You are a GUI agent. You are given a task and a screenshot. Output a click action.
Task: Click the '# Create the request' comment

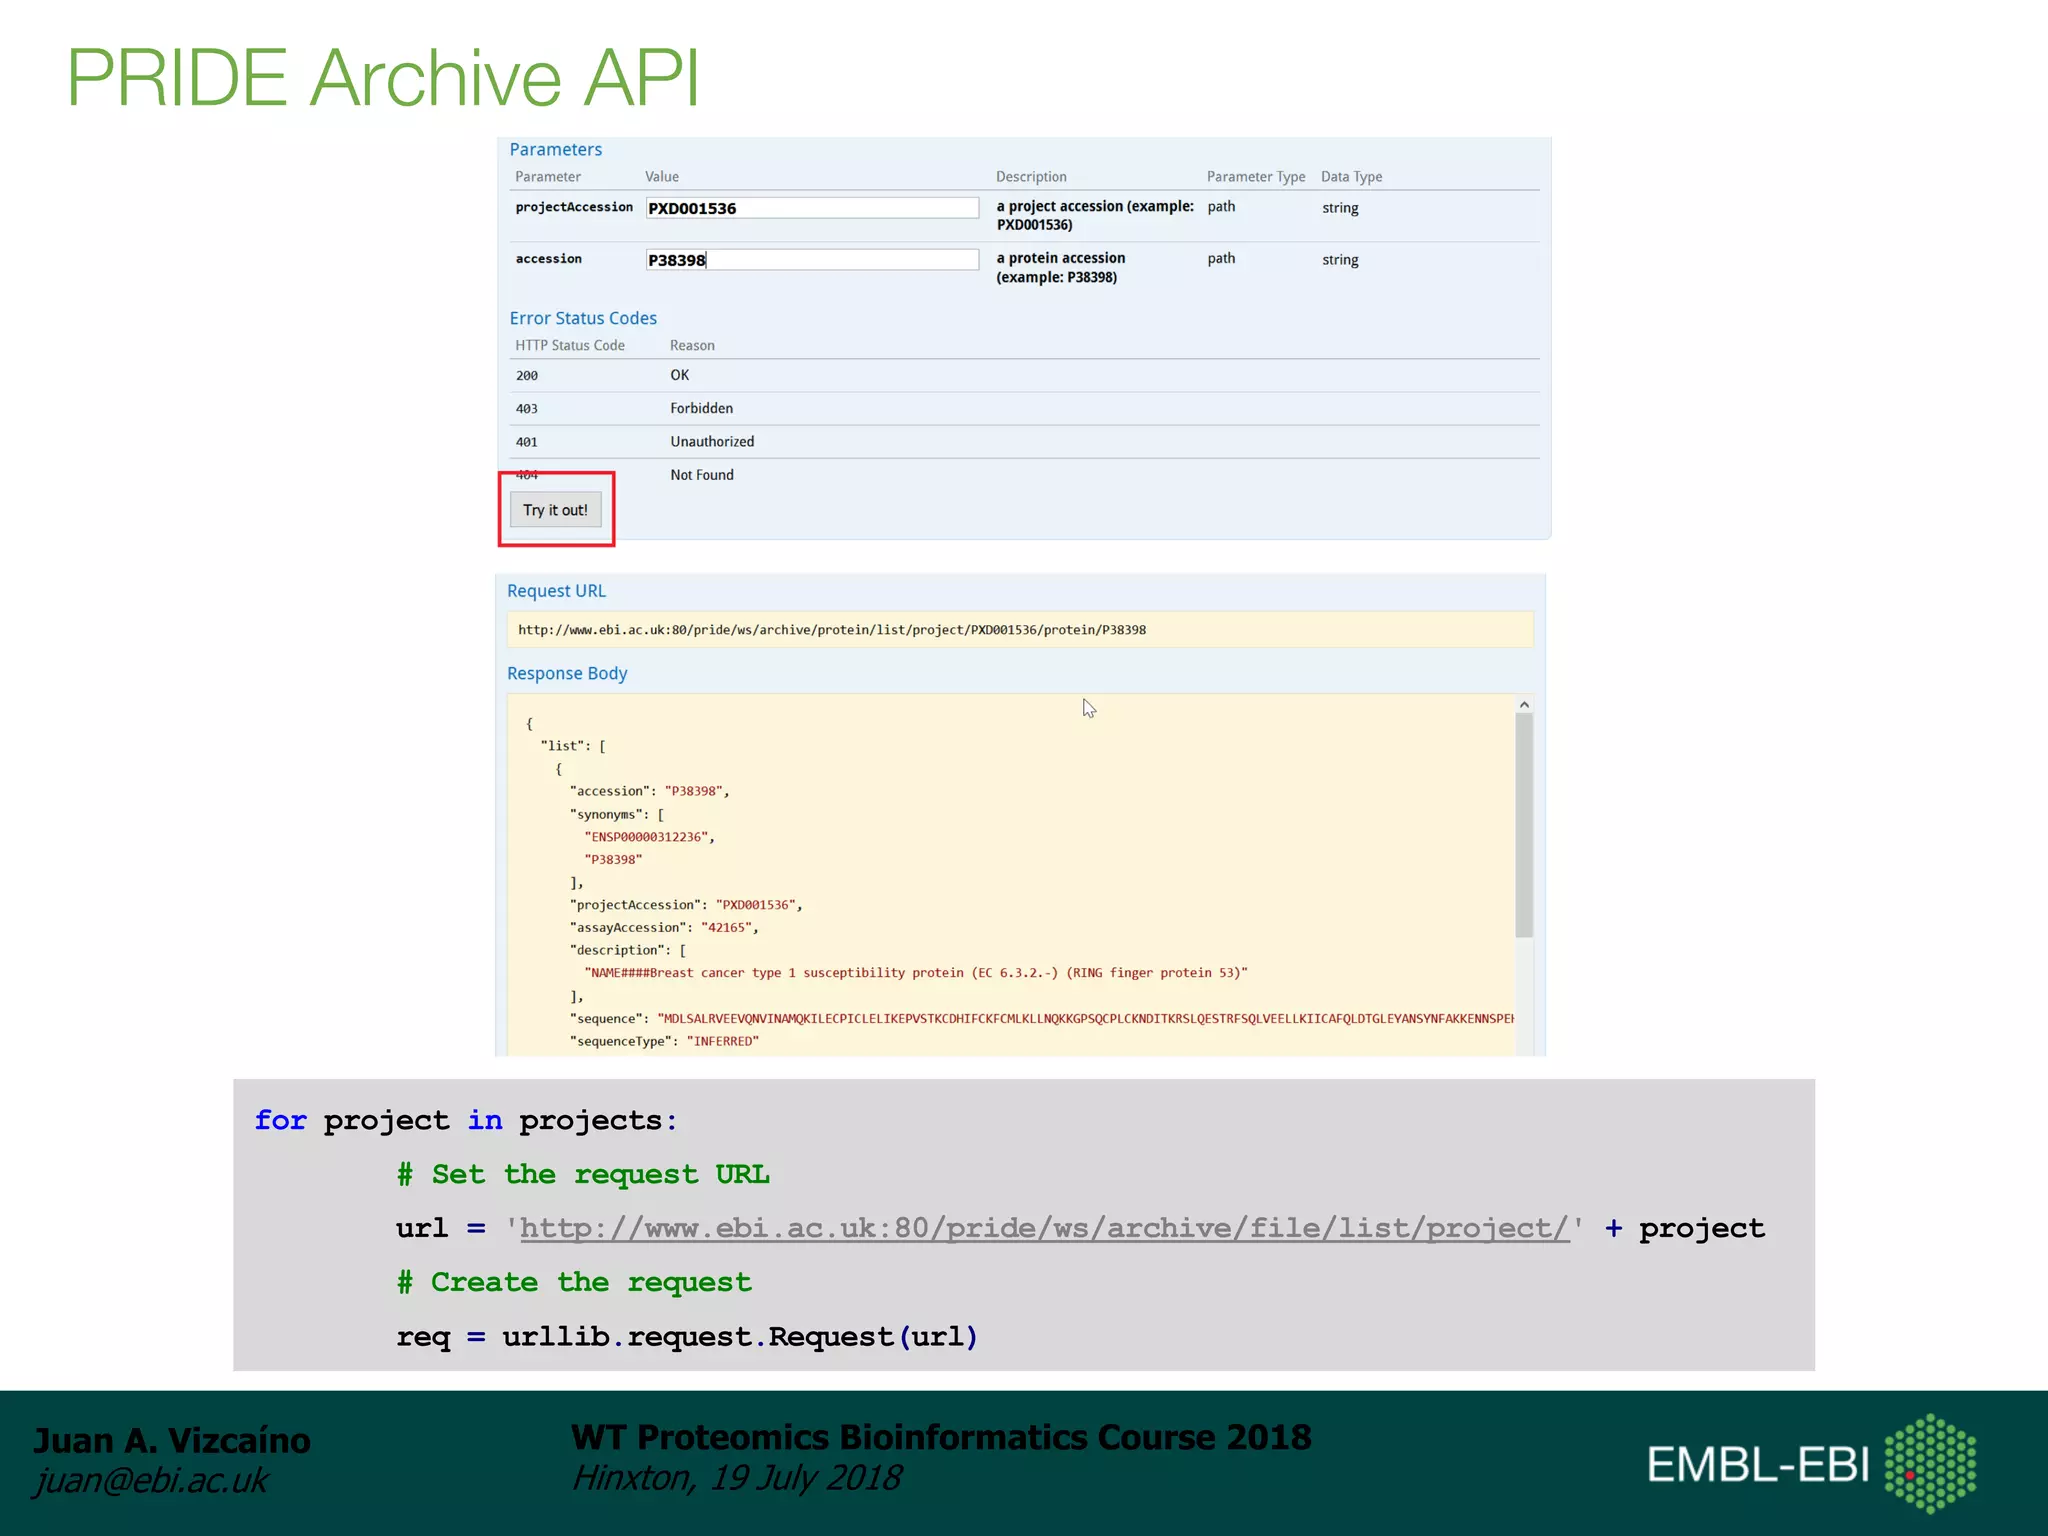click(x=574, y=1282)
